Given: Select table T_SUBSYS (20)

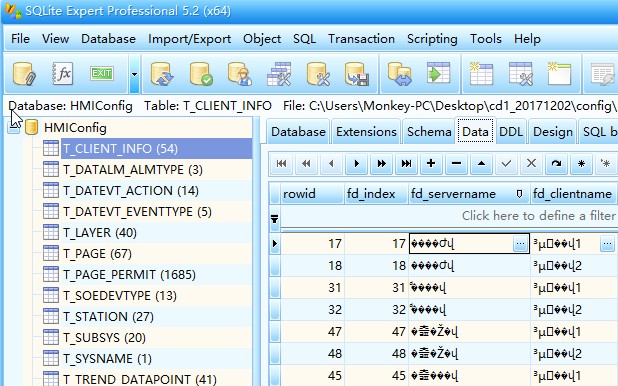Looking at the screenshot, I should coord(104,338).
